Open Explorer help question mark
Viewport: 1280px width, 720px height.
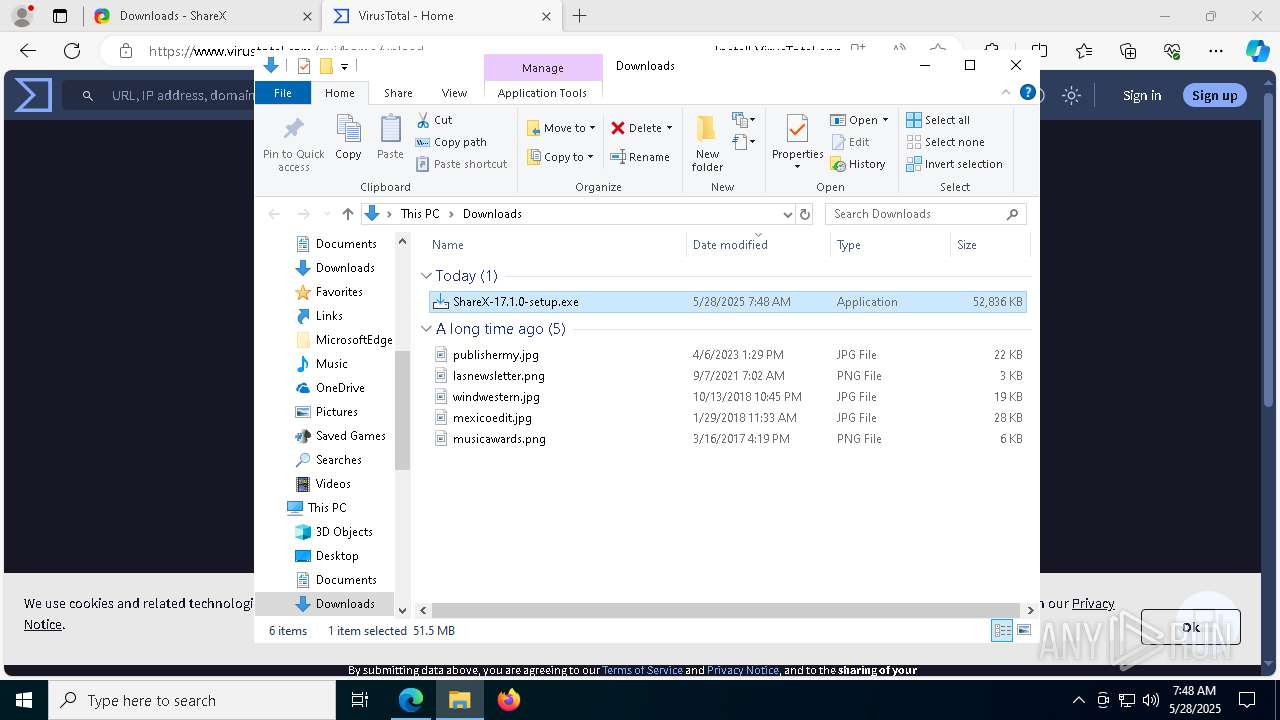tap(1027, 92)
